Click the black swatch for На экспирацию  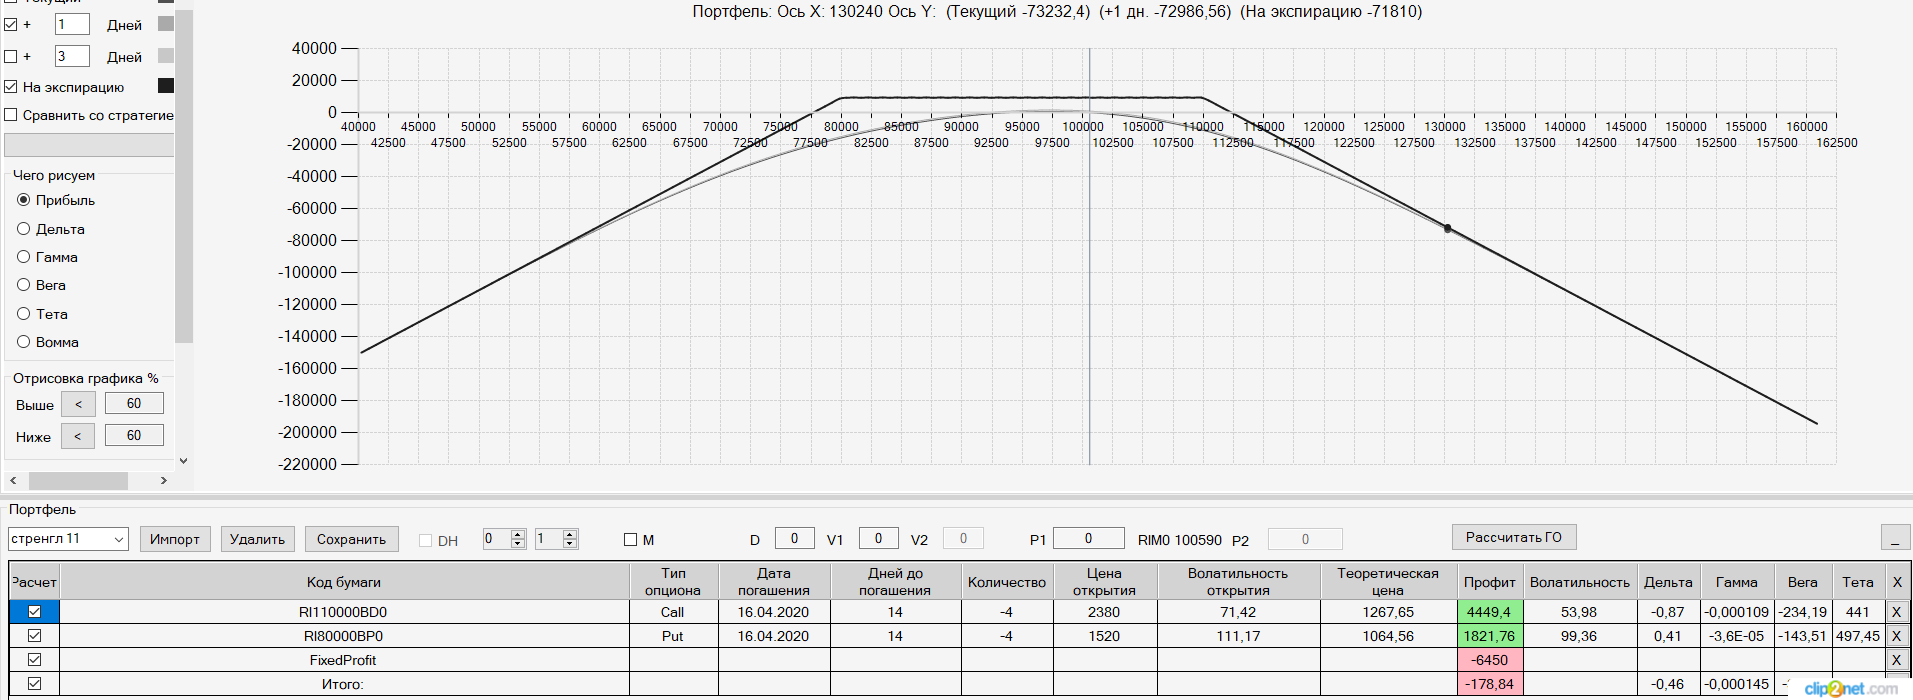point(166,86)
